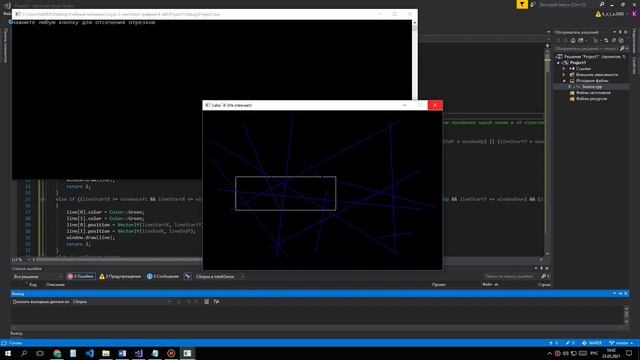Click the unpushed commits arrow in status bar
Screen dimensions: 640x360
point(553,343)
